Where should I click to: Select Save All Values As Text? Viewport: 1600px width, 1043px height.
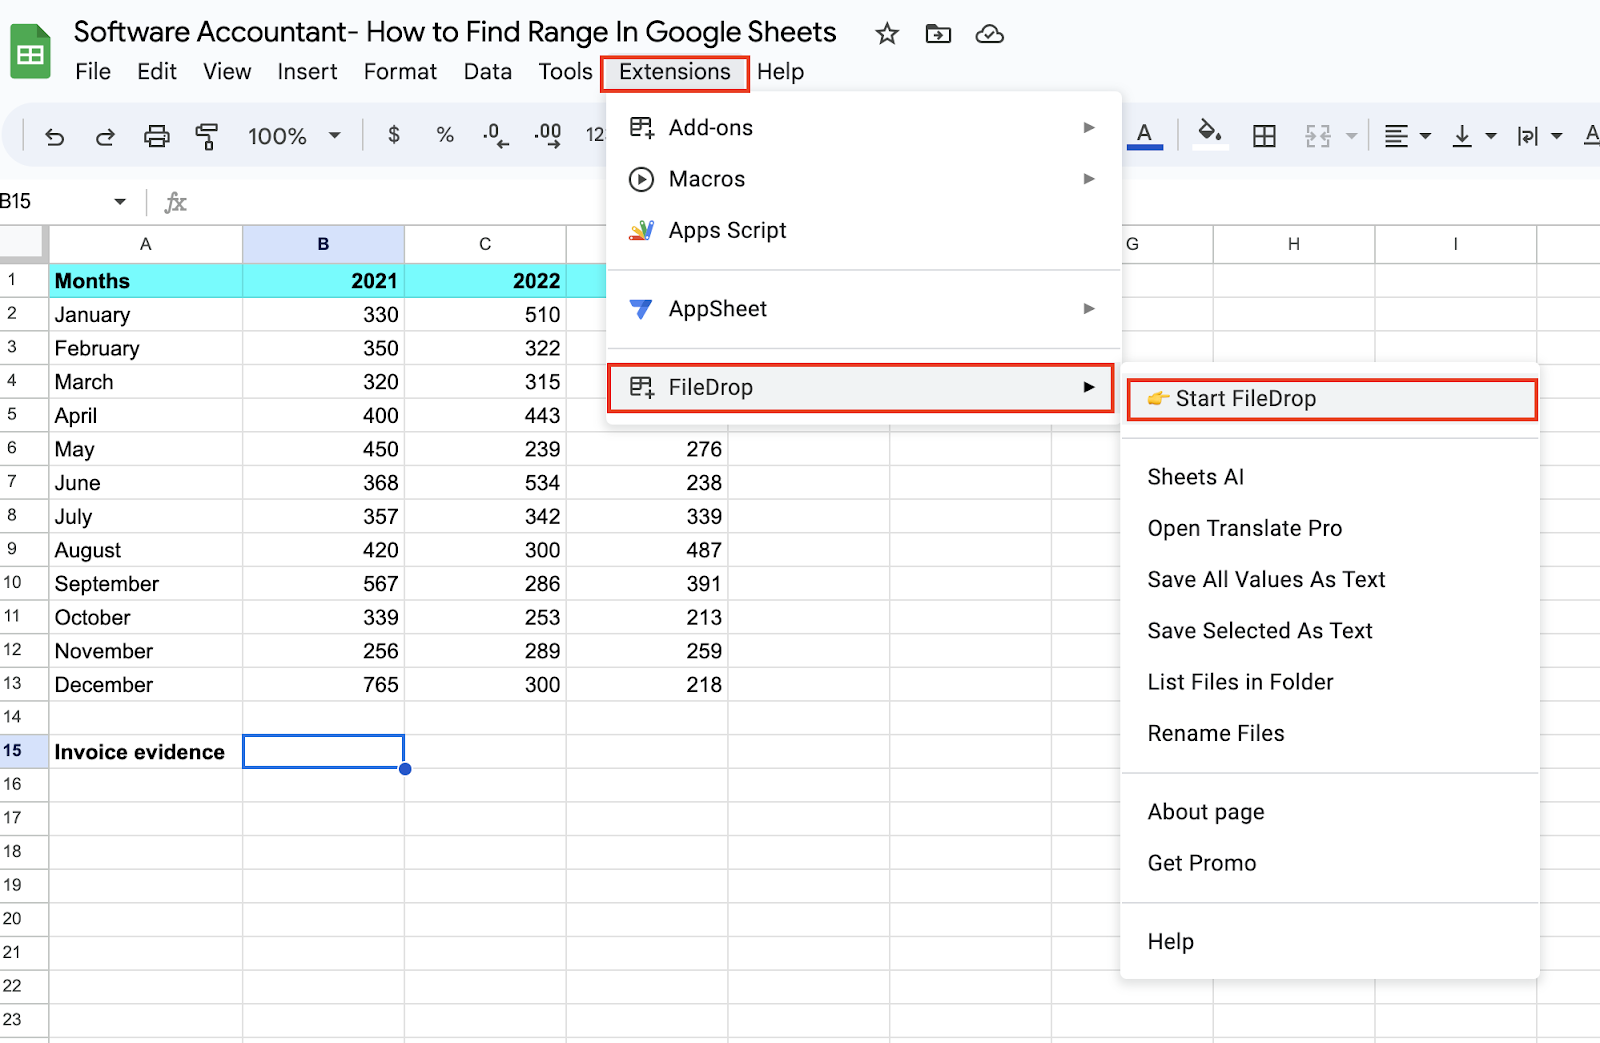pos(1330,580)
